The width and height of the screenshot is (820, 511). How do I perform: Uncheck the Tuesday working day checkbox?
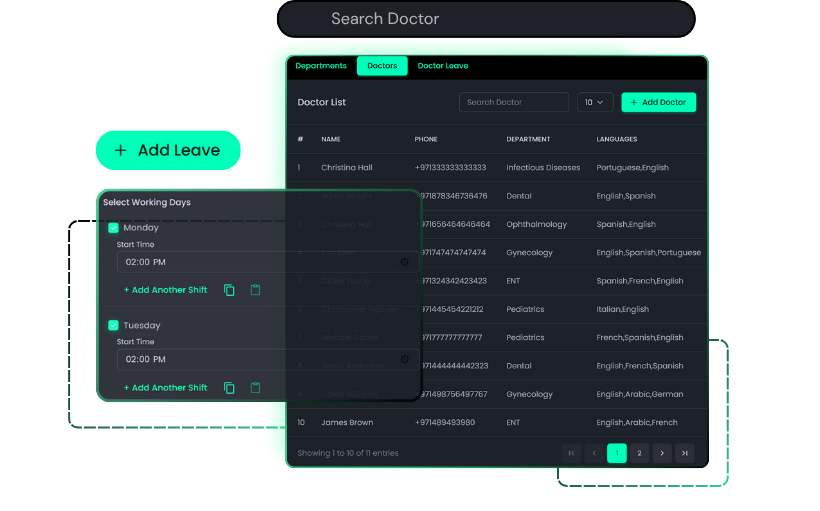(113, 325)
